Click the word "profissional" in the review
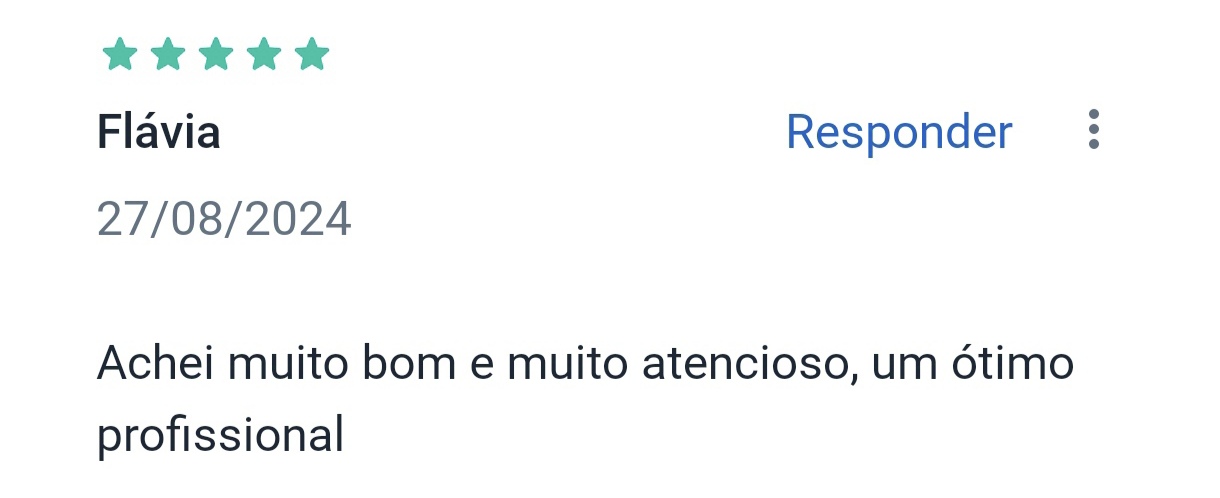Screen dimensions: 1220x498 220,435
